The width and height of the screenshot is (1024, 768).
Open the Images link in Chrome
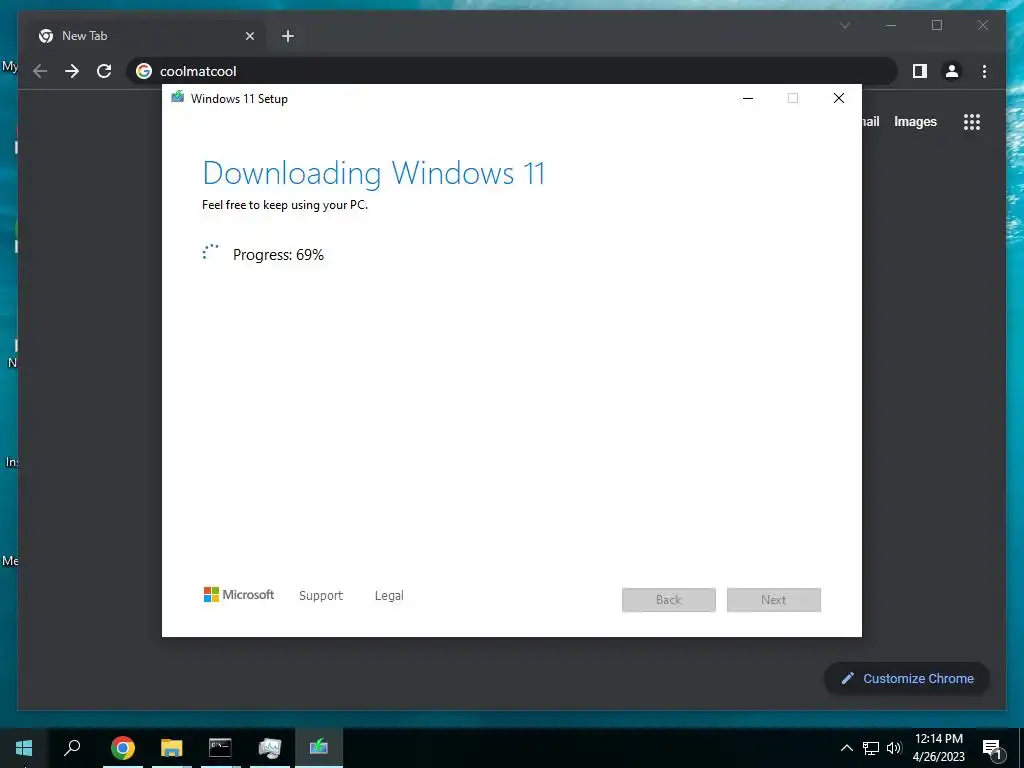(915, 121)
